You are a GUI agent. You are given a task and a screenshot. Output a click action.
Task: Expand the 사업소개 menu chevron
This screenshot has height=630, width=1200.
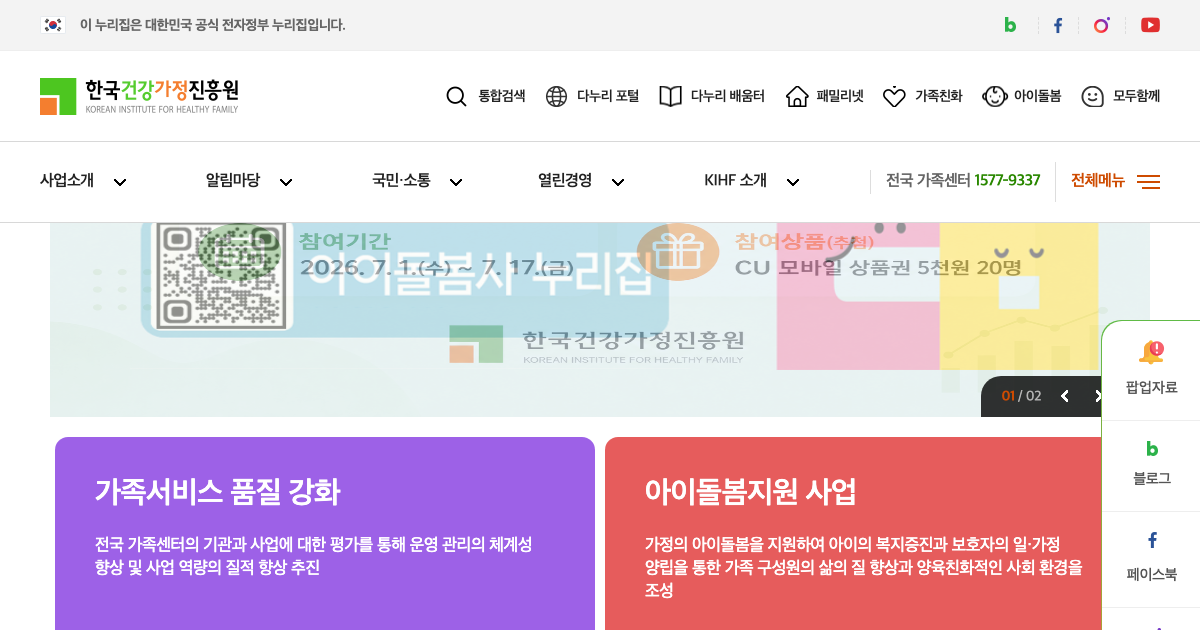point(120,182)
